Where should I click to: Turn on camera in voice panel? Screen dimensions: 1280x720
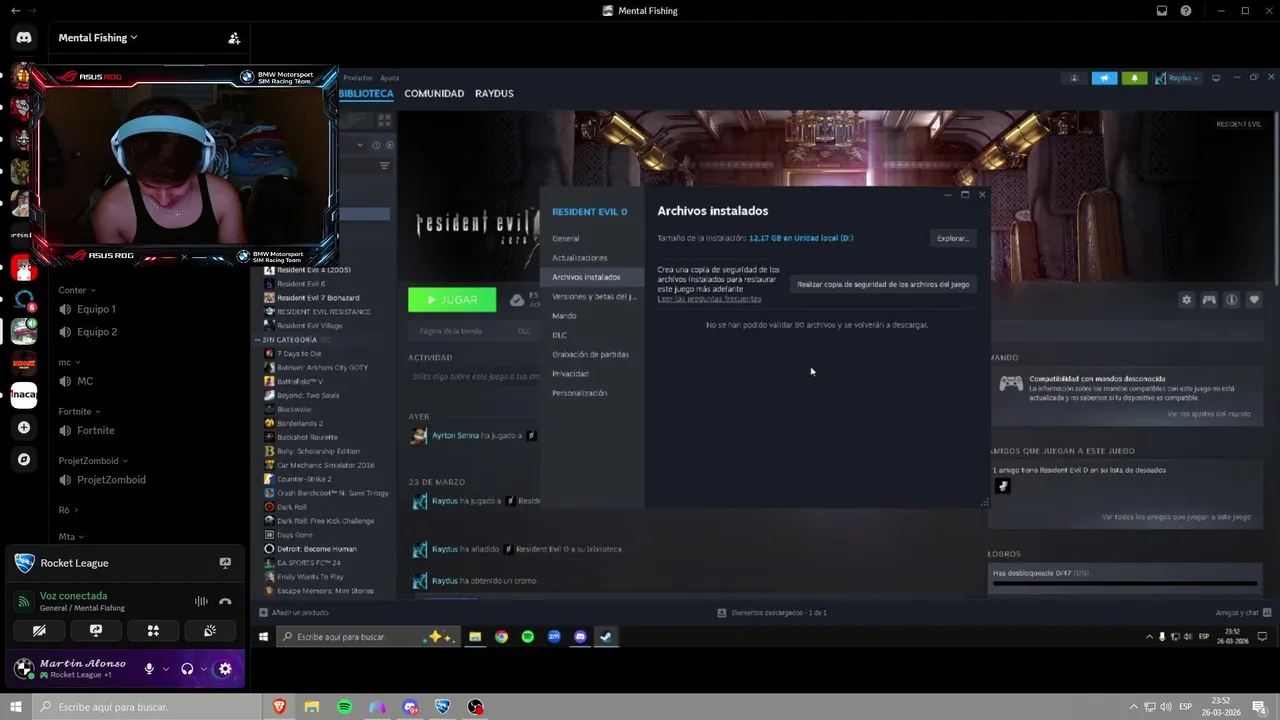point(39,631)
